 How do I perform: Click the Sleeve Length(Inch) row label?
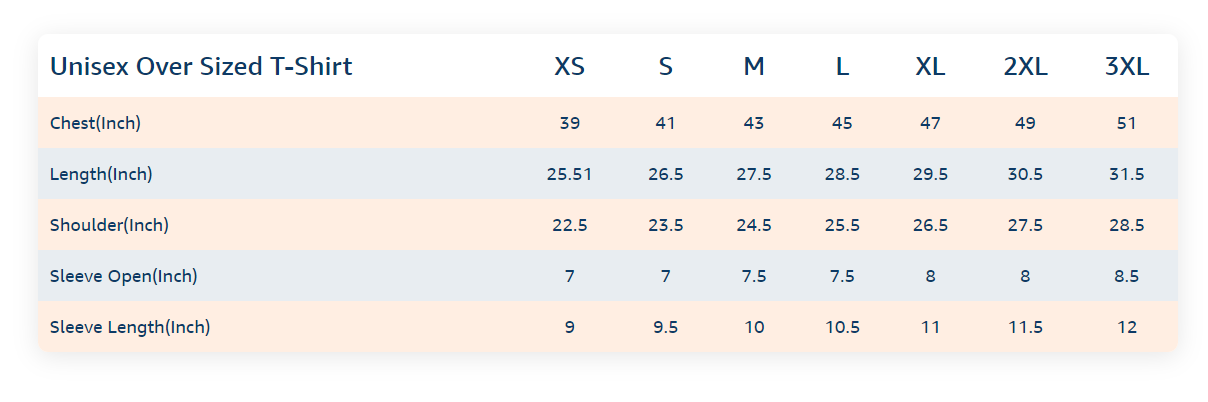pyautogui.click(x=130, y=327)
